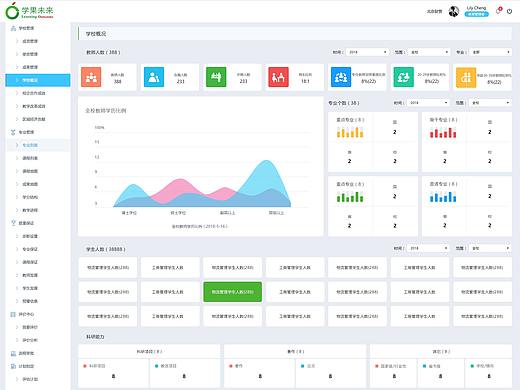Viewport: 520px width, 390px height.
Task: Click the 学校概况 page header title
Action: (x=96, y=34)
